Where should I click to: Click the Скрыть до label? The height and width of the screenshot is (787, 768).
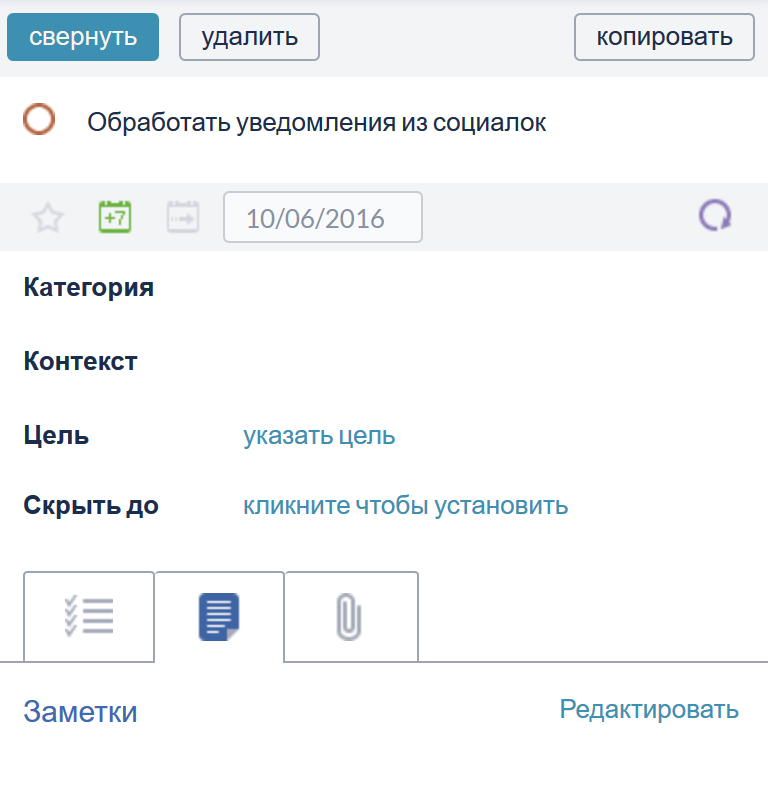(x=91, y=505)
